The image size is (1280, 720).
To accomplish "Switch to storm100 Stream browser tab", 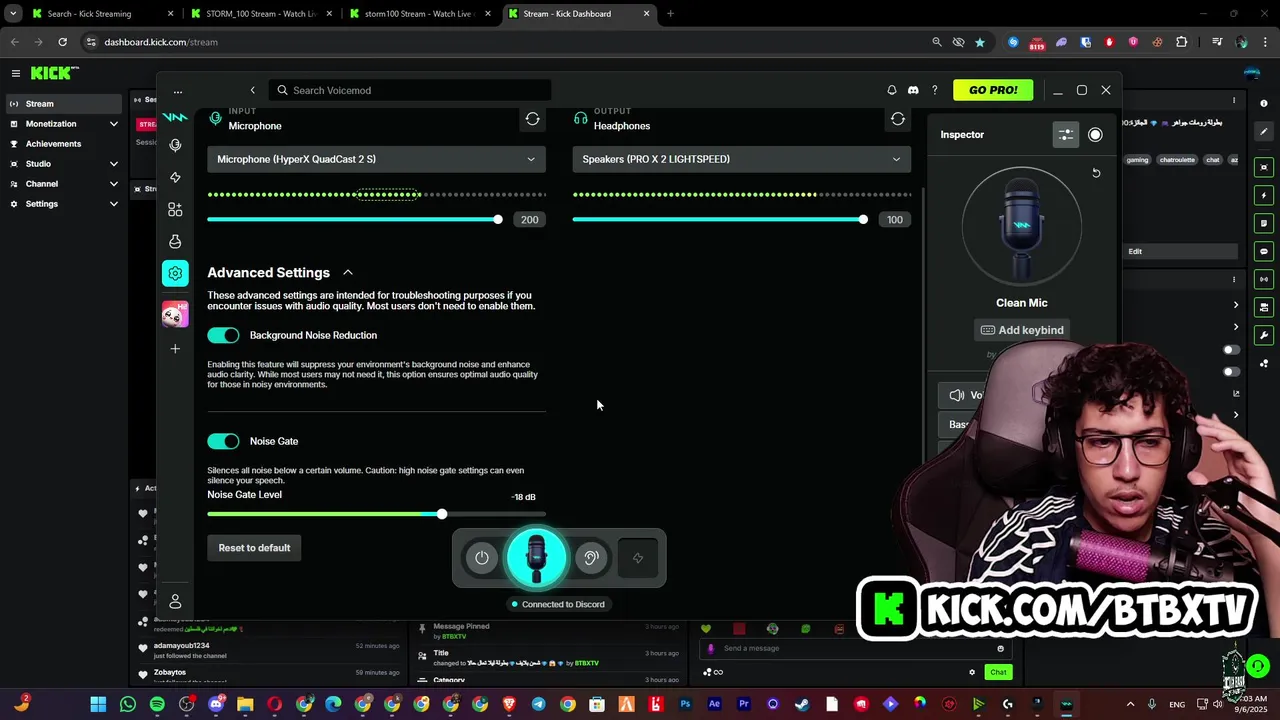I will coord(419,14).
